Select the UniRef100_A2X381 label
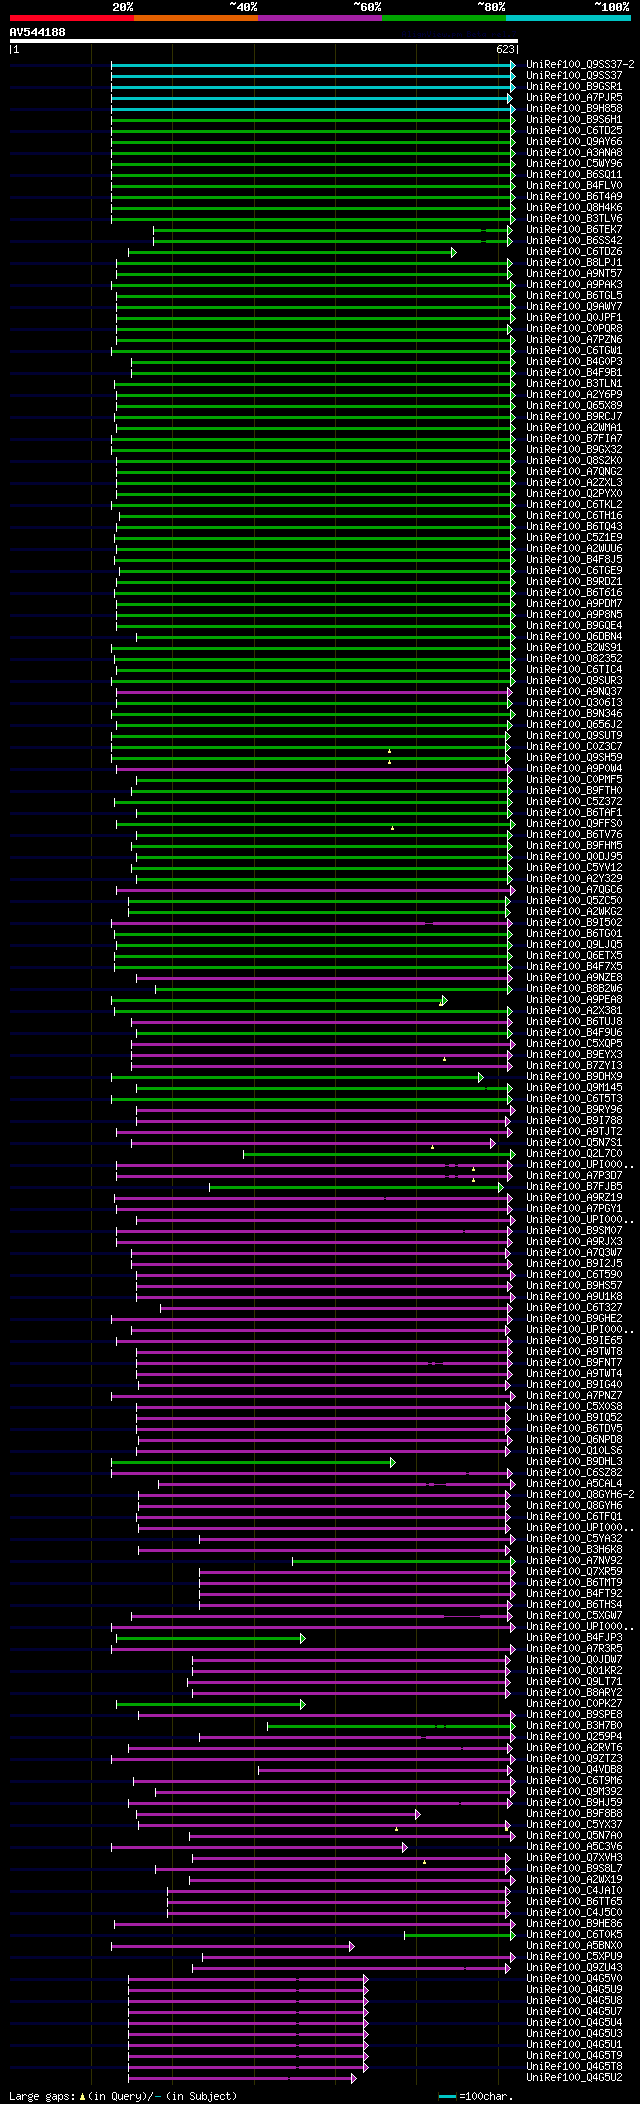Viewport: 640px width, 2104px height. click(x=574, y=1010)
